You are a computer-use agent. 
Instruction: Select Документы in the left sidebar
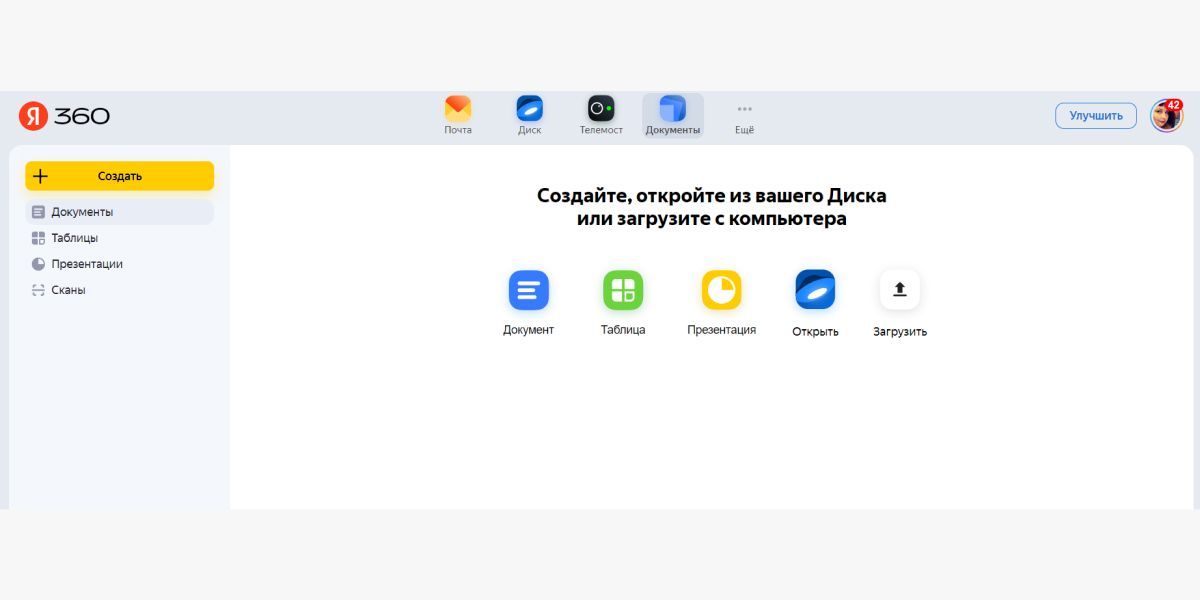point(119,212)
